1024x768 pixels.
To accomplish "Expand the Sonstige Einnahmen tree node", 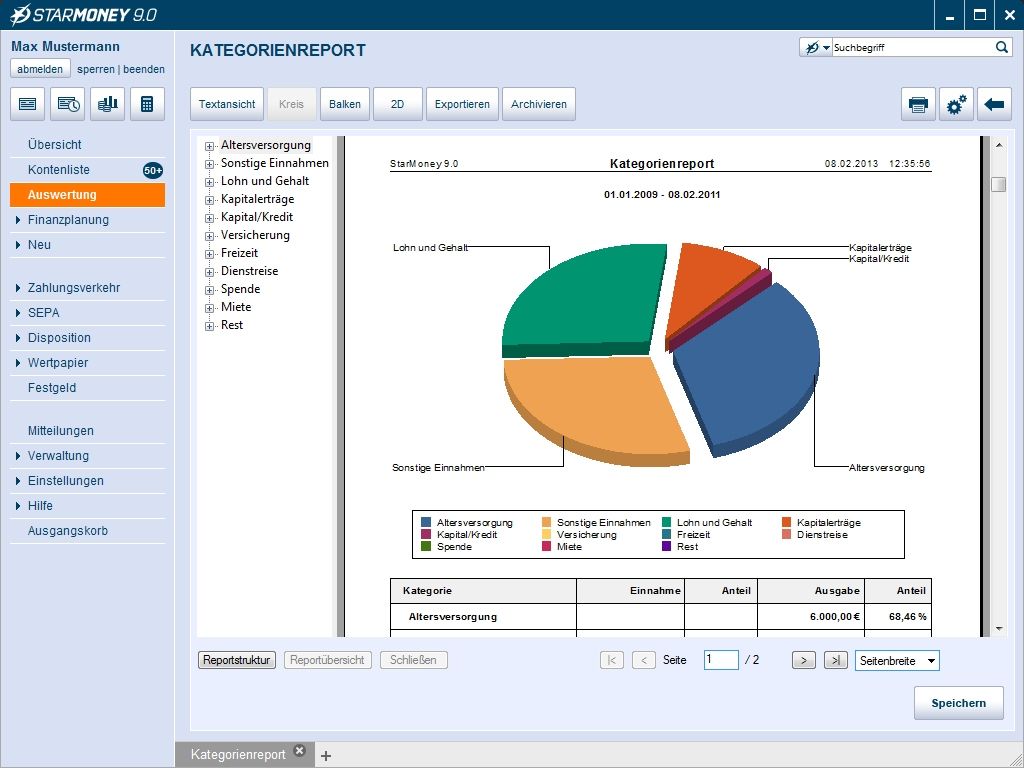I will (209, 164).
